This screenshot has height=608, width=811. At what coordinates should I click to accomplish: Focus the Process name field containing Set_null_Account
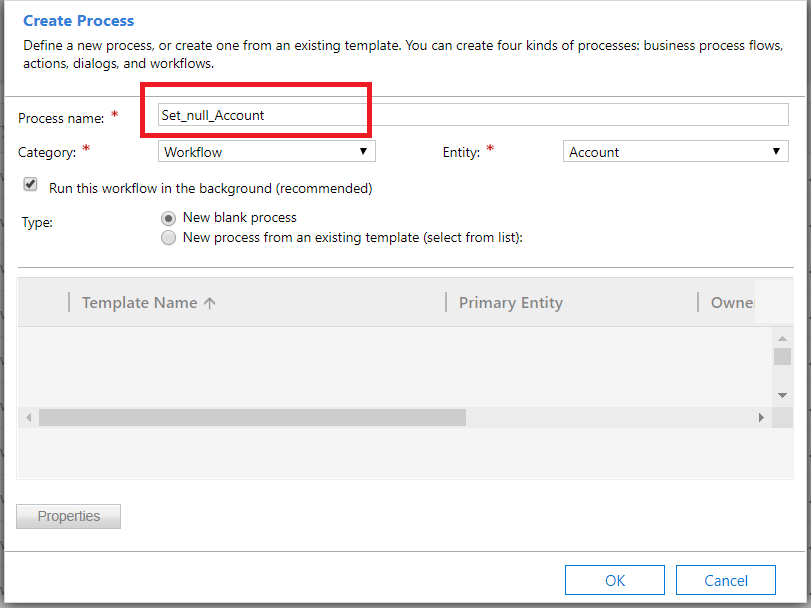[473, 115]
